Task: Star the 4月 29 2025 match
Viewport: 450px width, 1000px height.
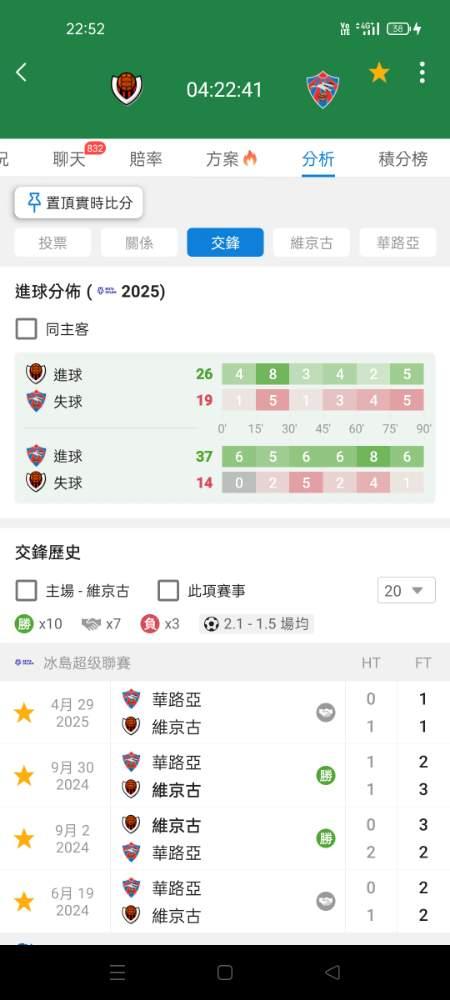Action: click(24, 712)
